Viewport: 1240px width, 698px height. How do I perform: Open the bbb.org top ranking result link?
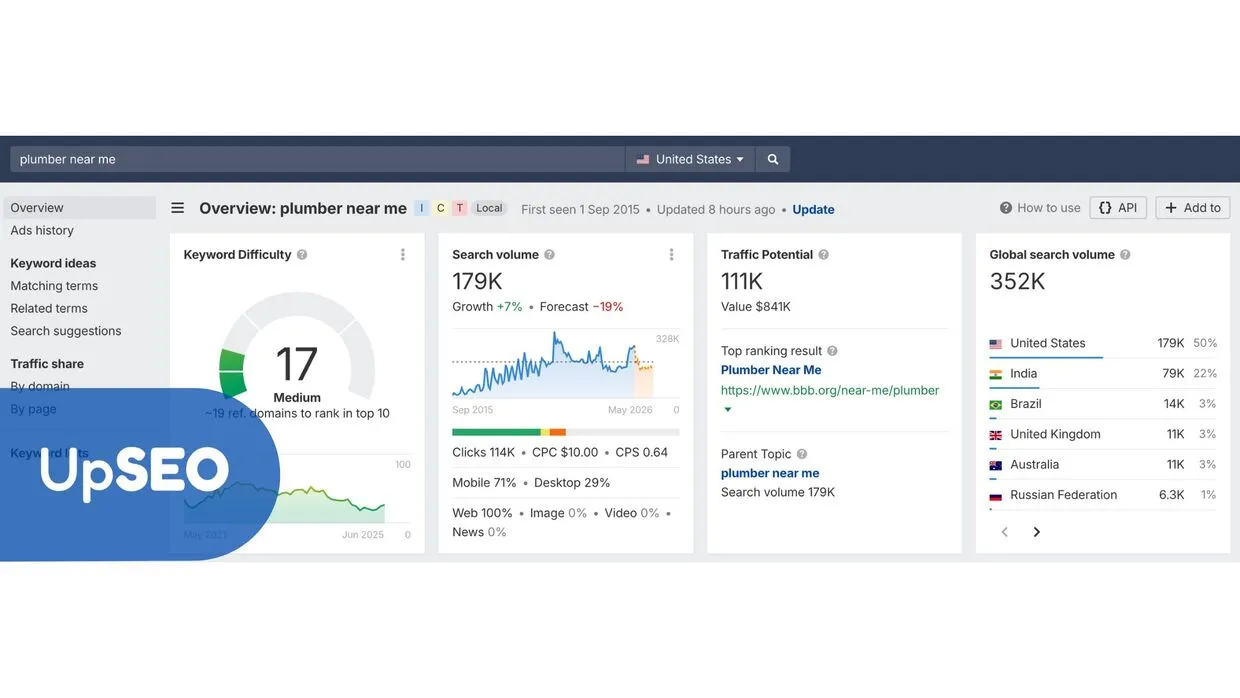pos(830,390)
